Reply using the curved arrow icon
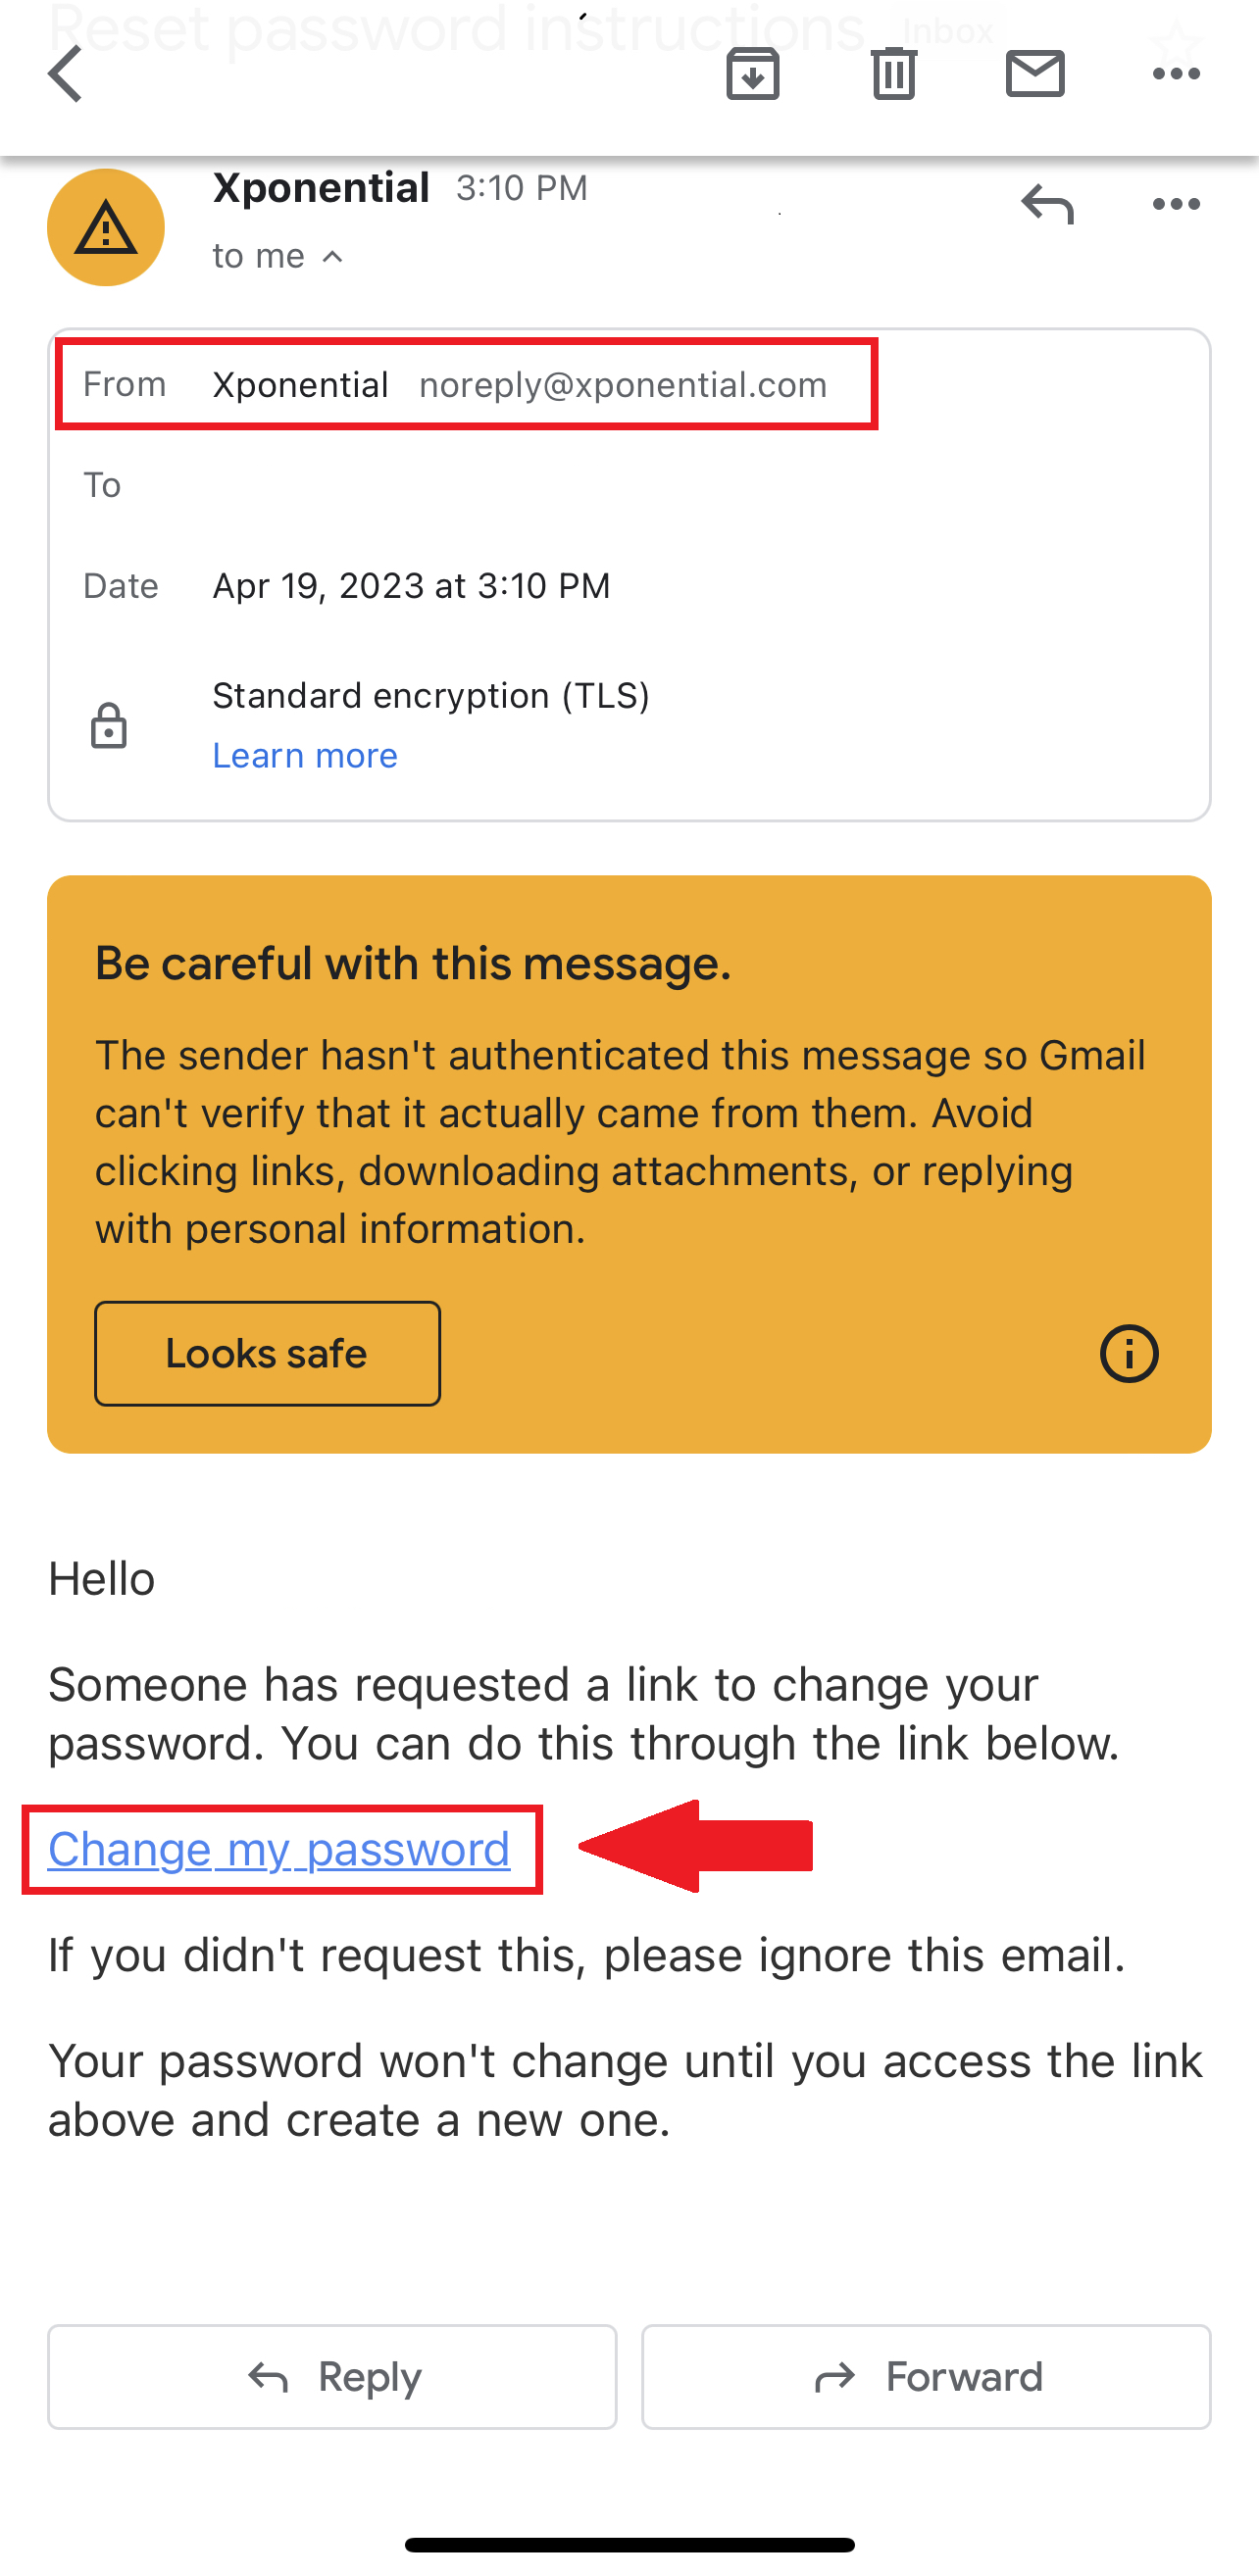The width and height of the screenshot is (1259, 2576). point(1047,205)
